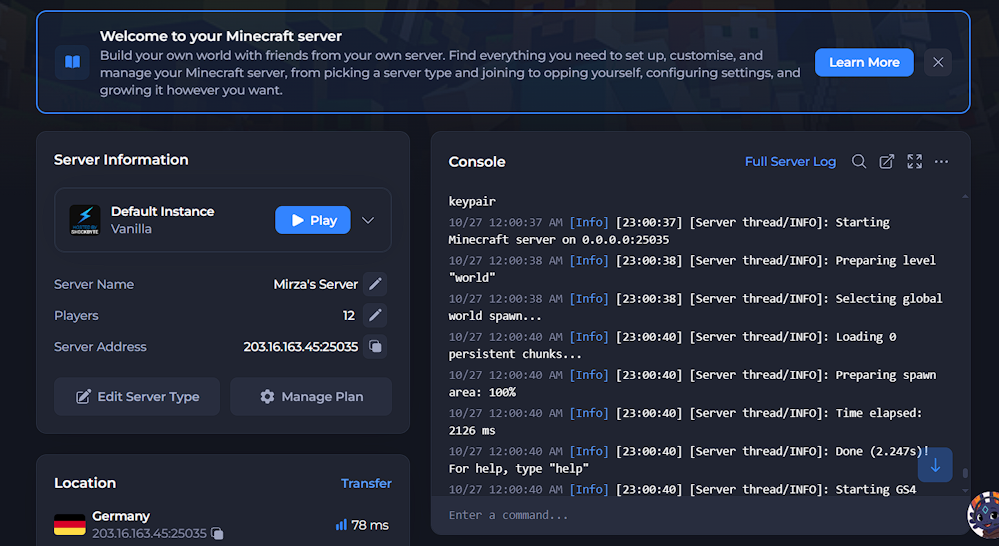
Task: Click the Germany location name
Action: click(x=121, y=516)
